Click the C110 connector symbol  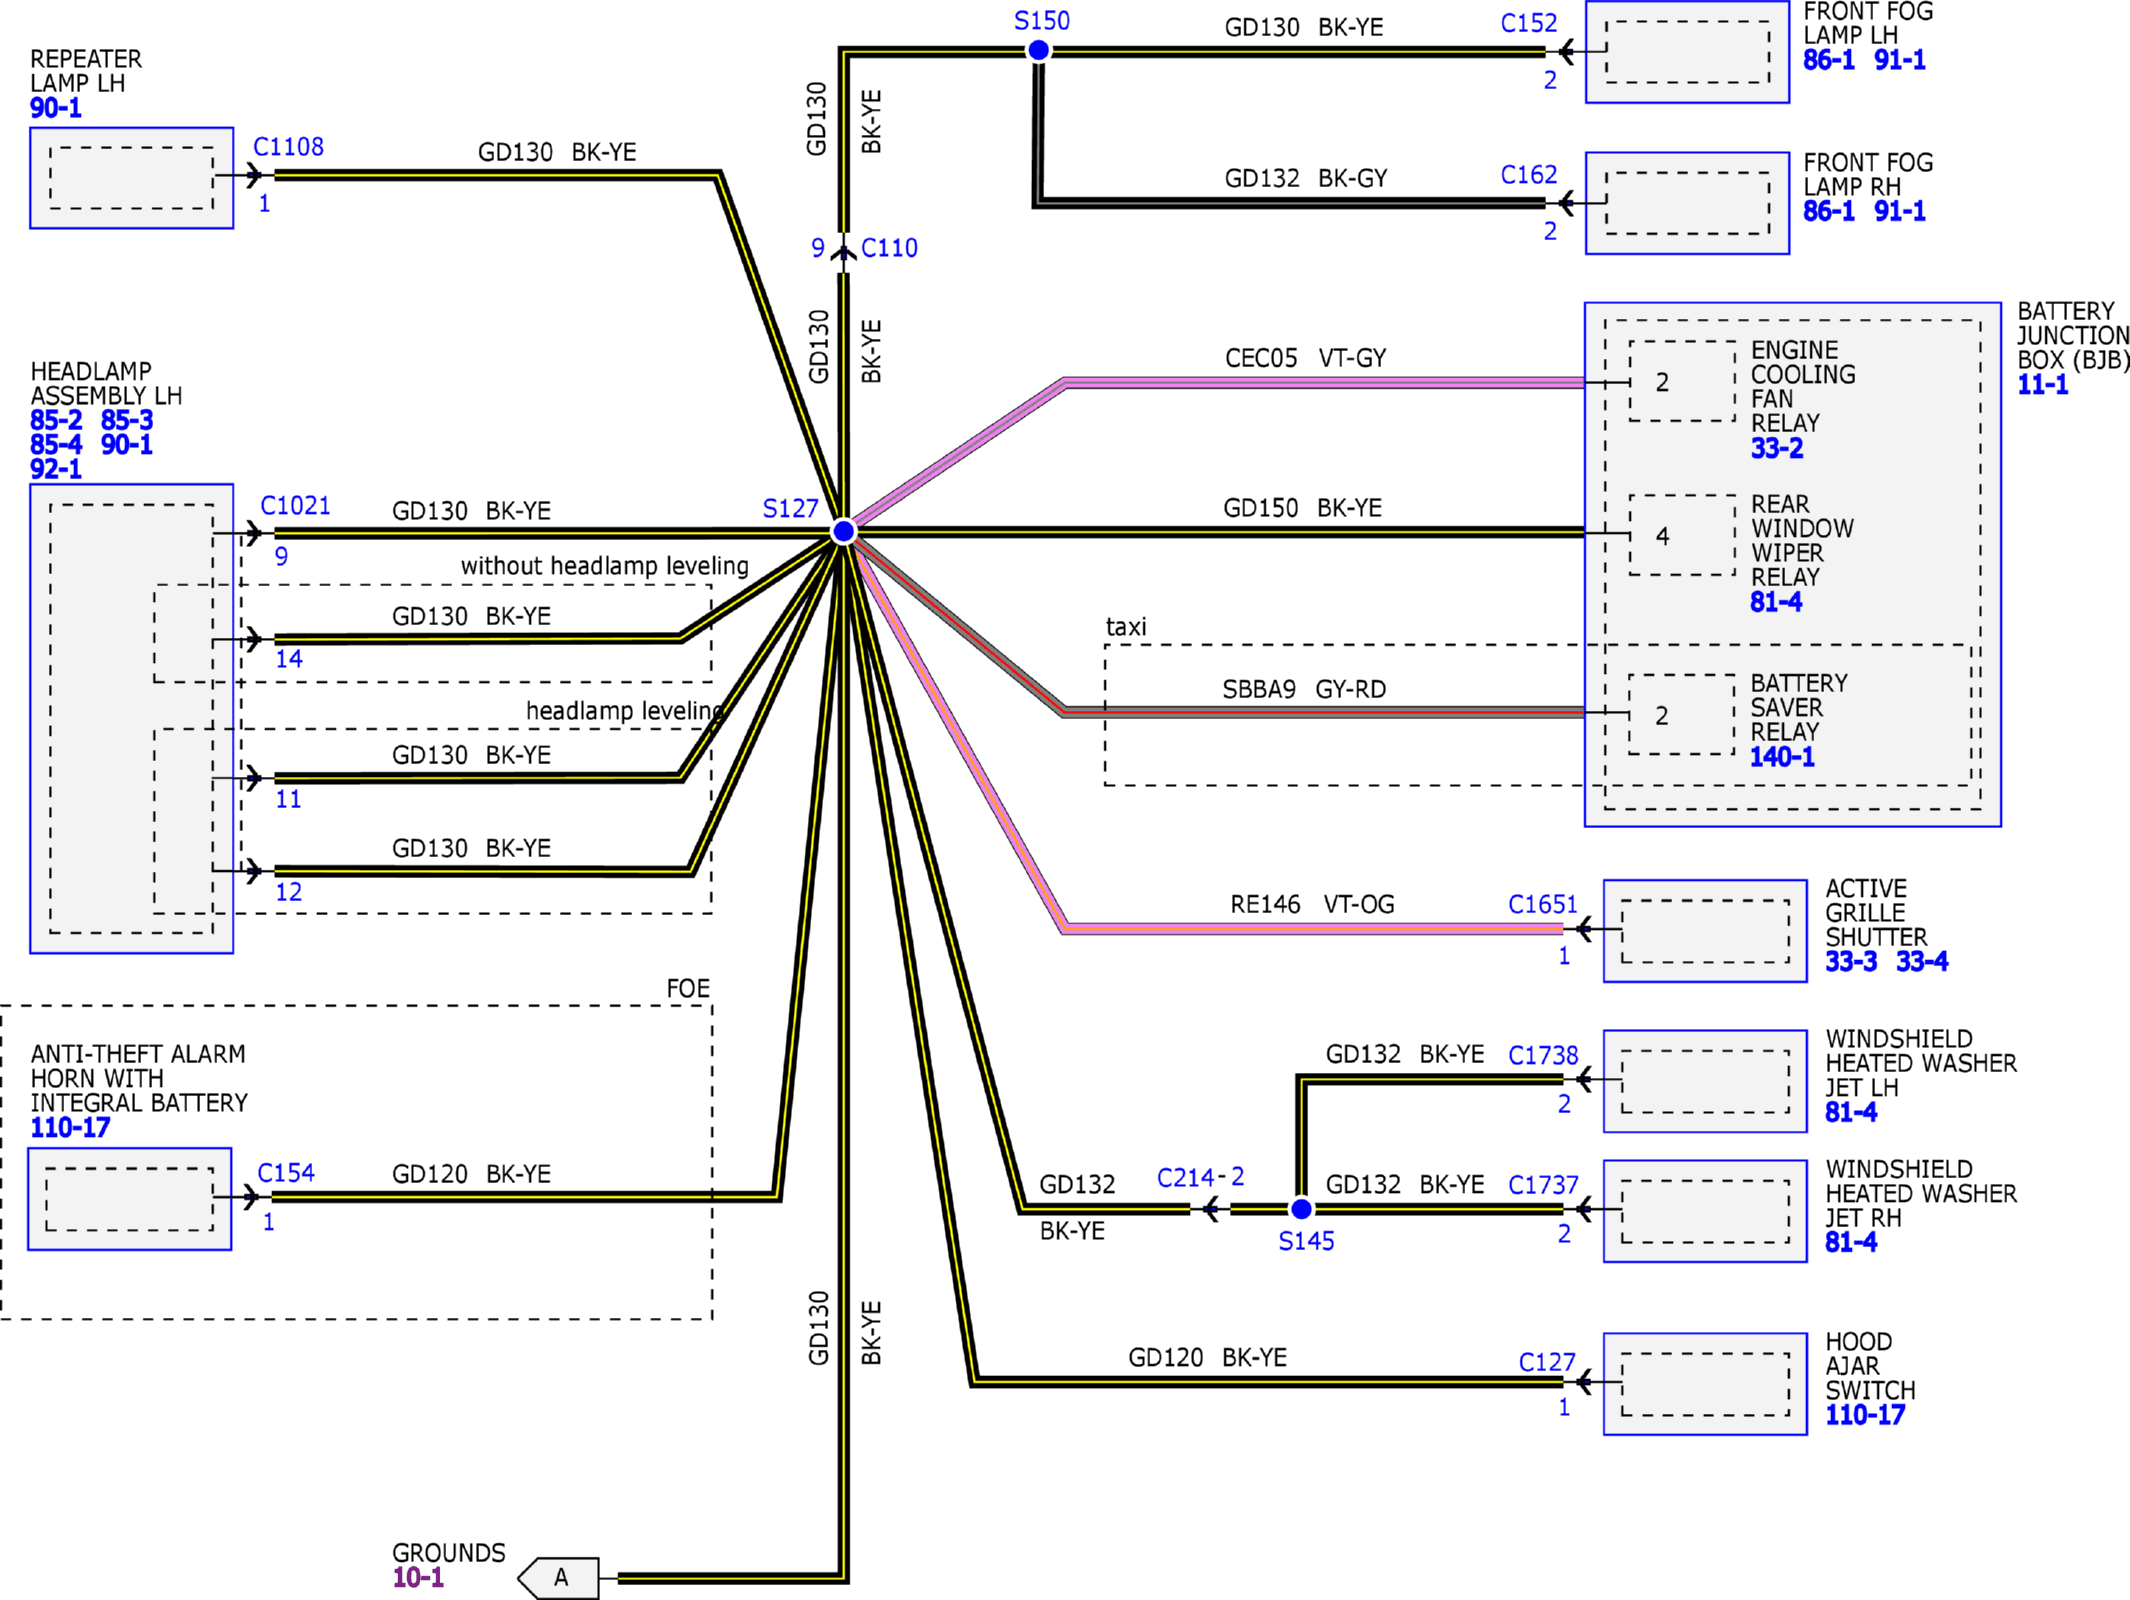[x=844, y=251]
